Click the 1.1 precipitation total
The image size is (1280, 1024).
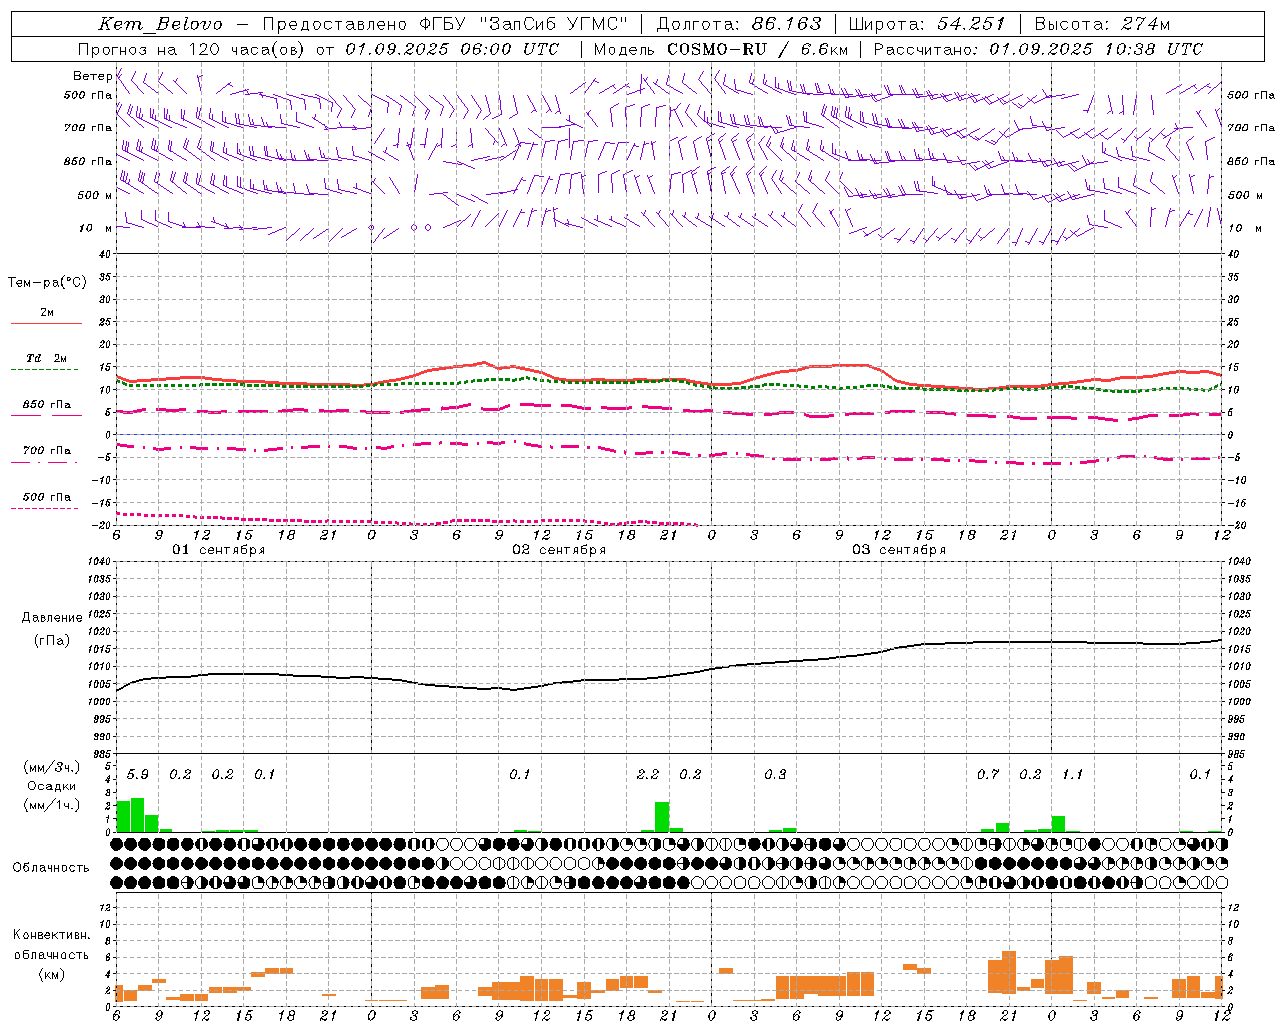[1072, 774]
